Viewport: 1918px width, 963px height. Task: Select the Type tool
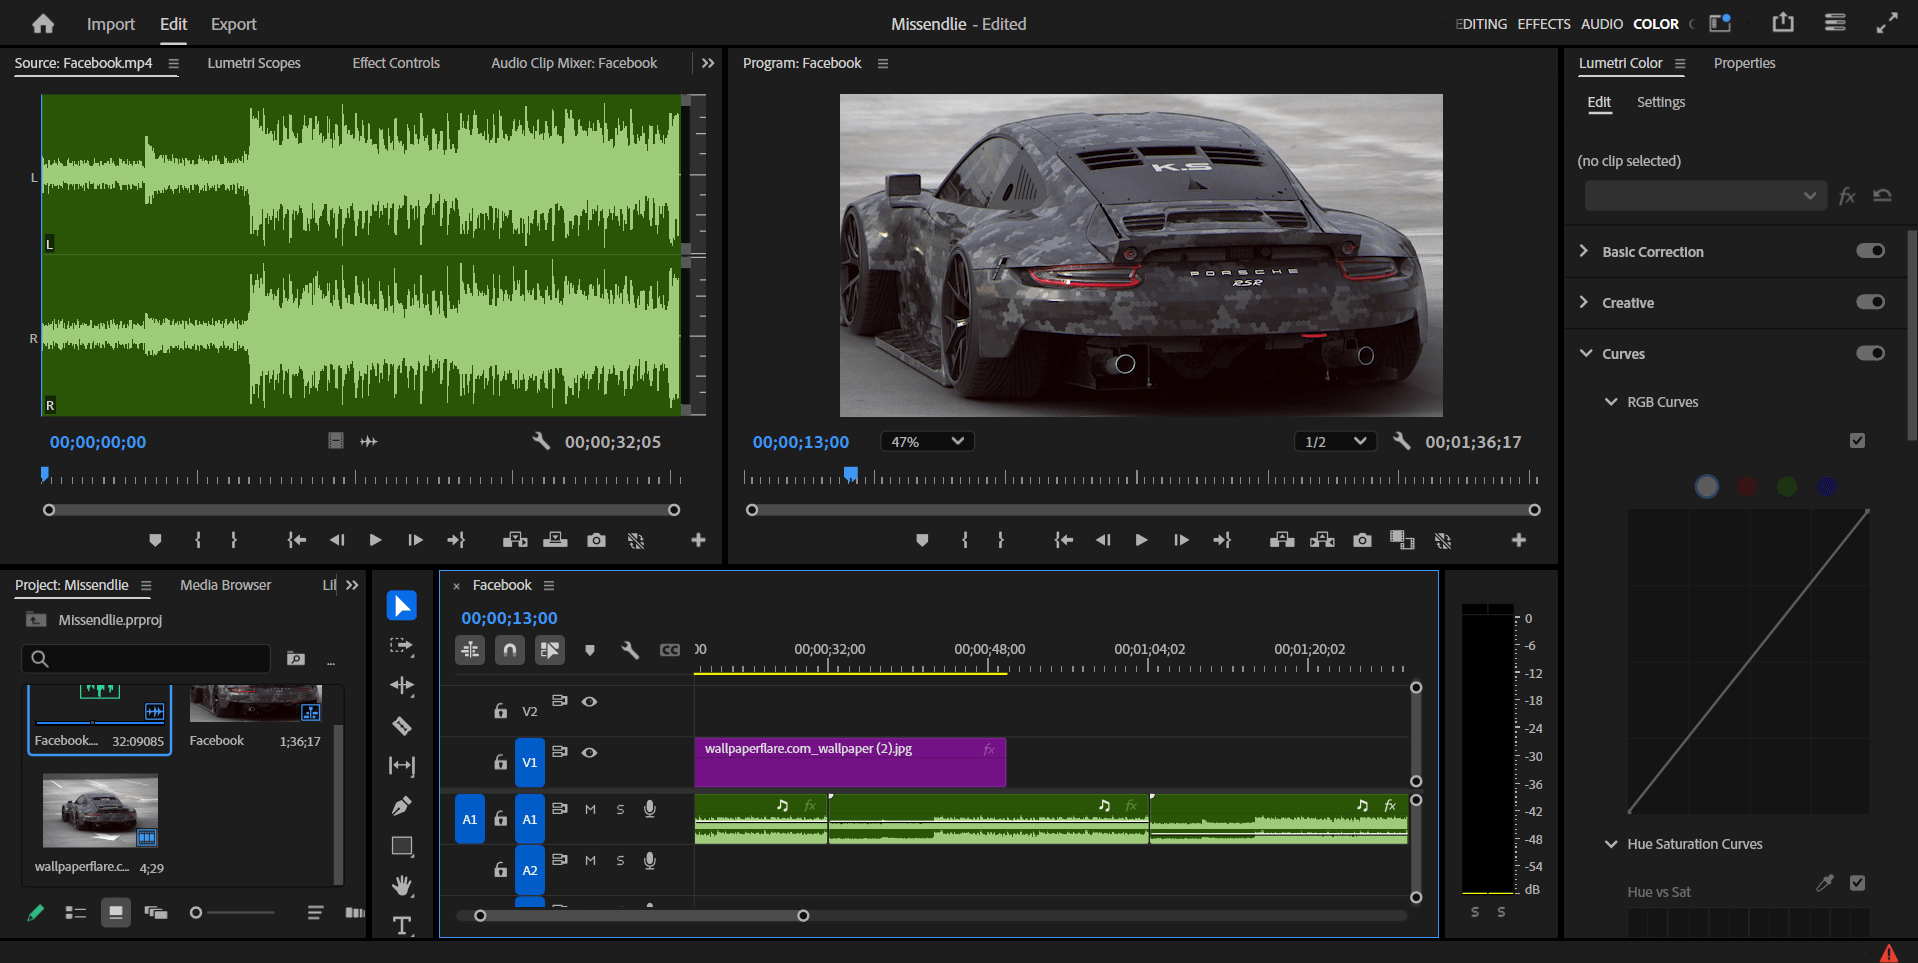pos(402,925)
